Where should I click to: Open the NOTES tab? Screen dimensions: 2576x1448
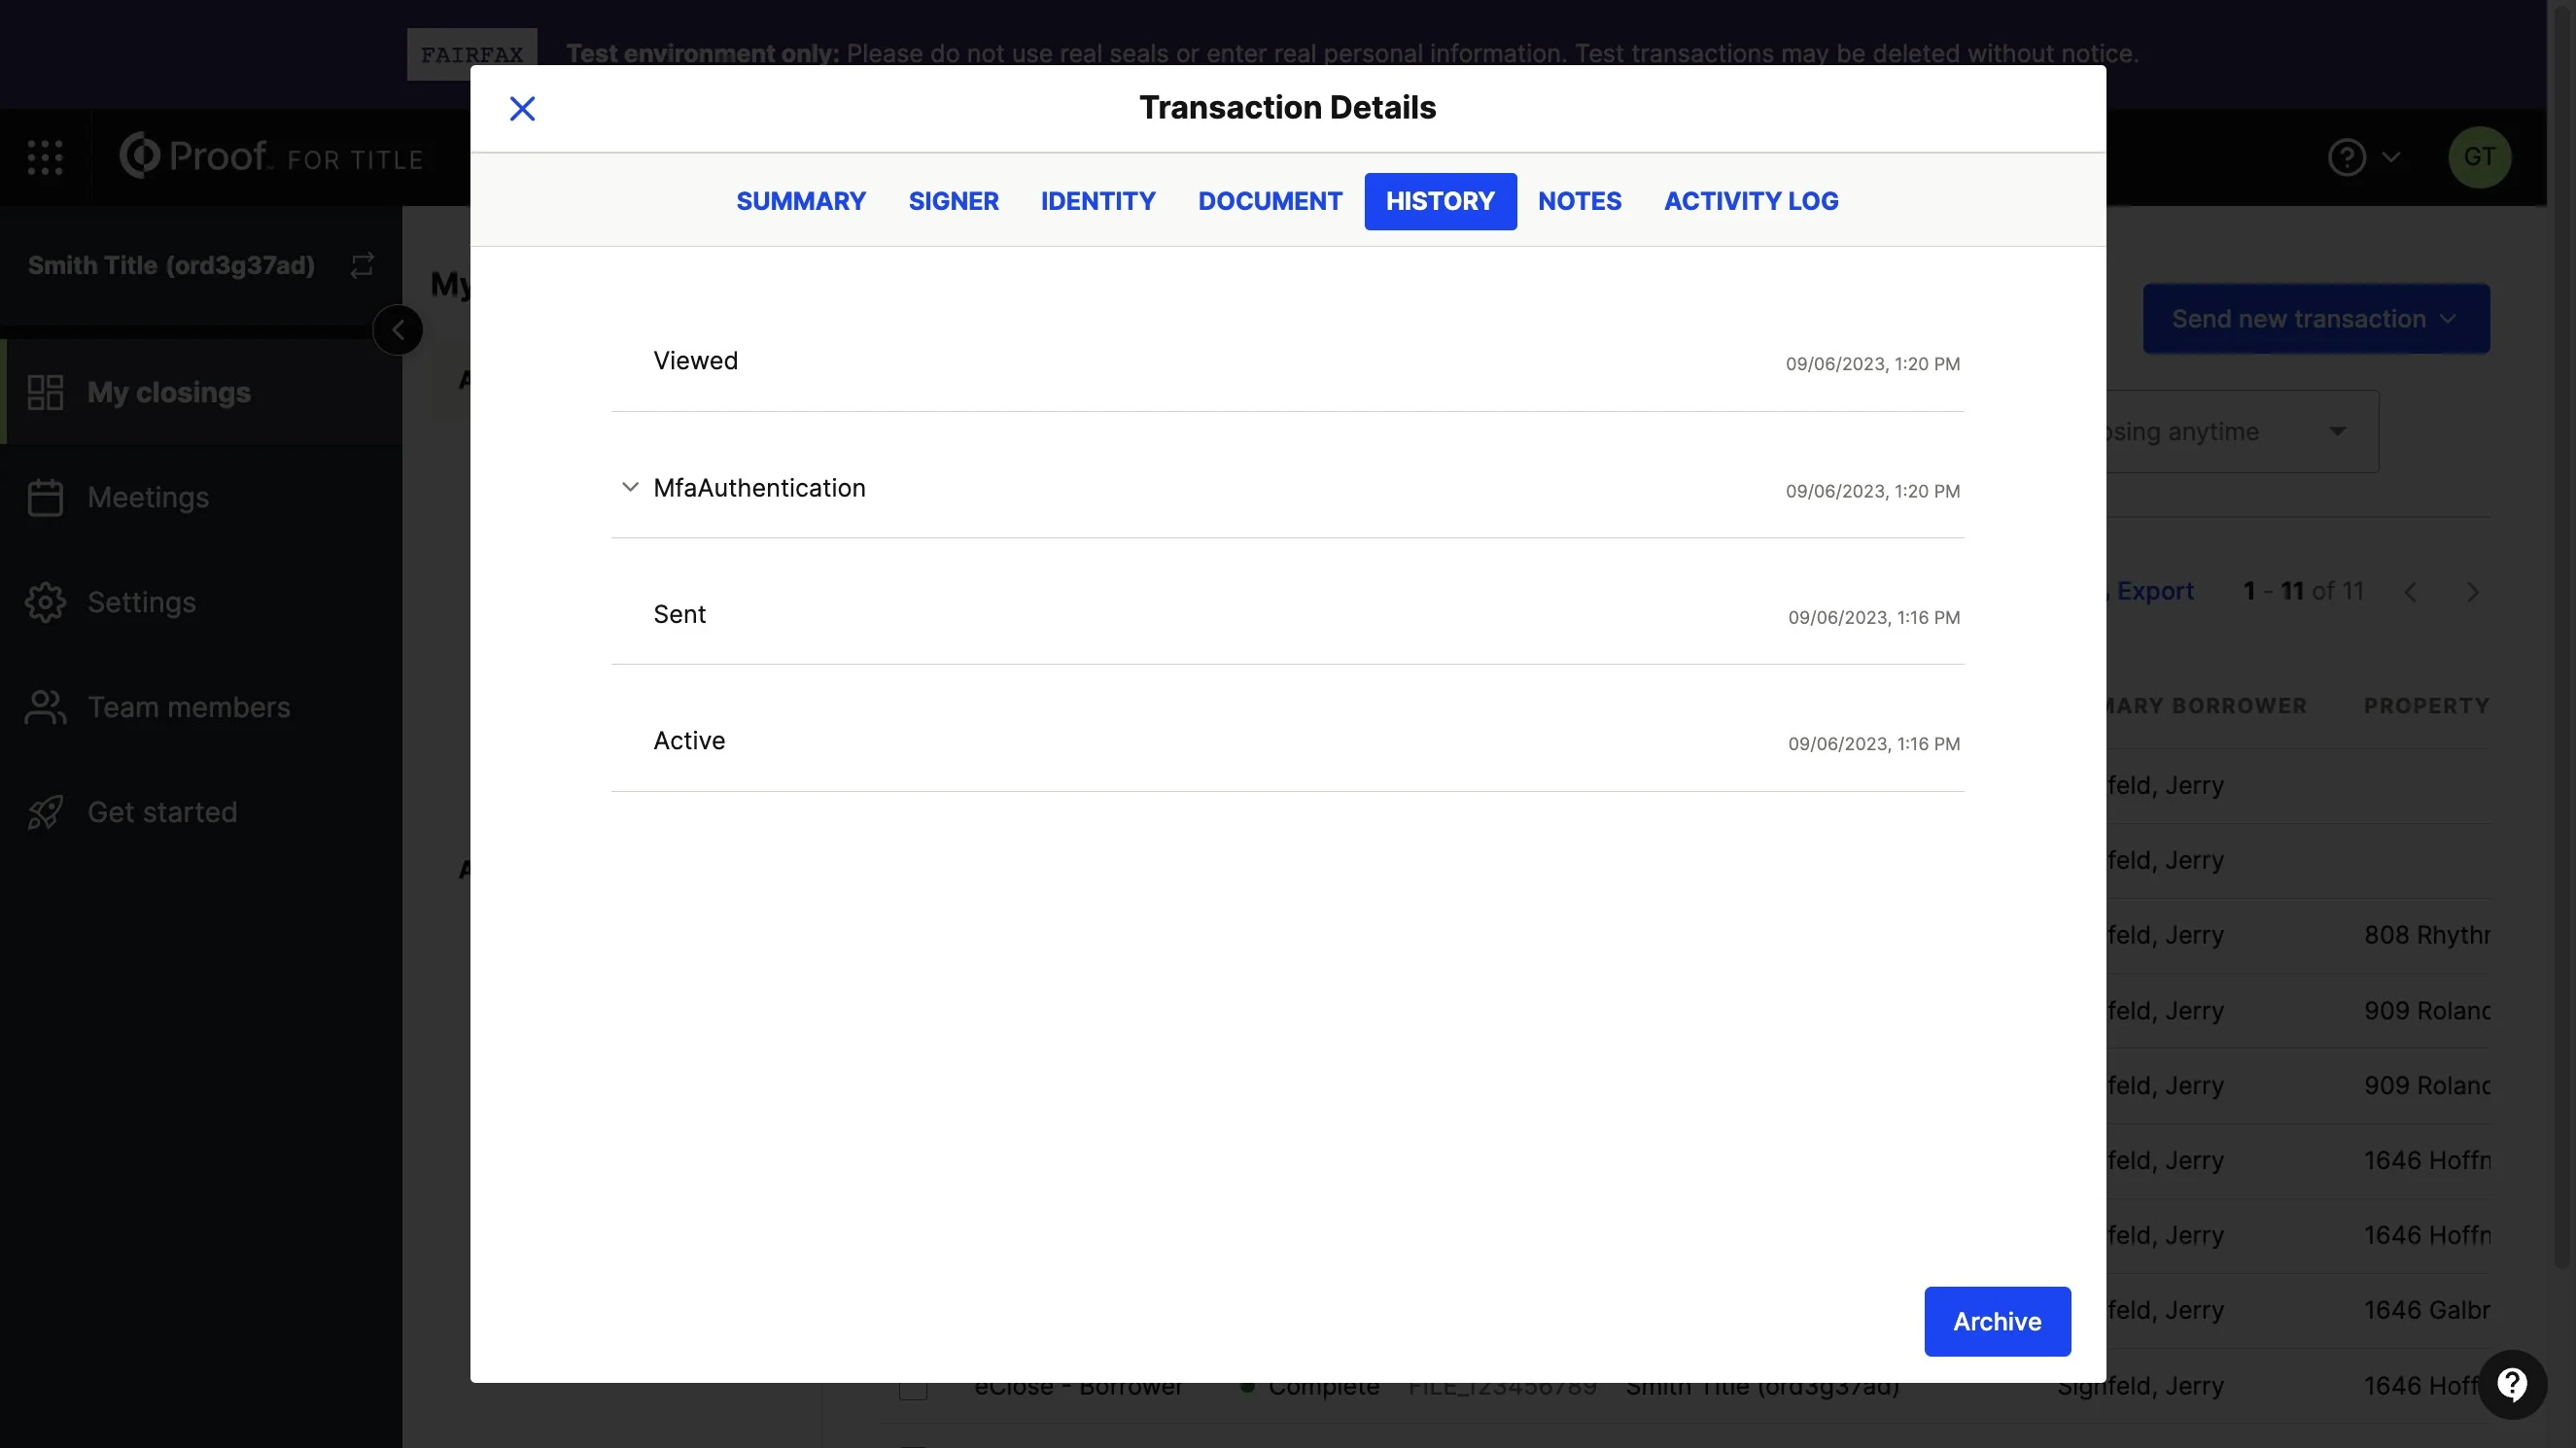[x=1579, y=201]
